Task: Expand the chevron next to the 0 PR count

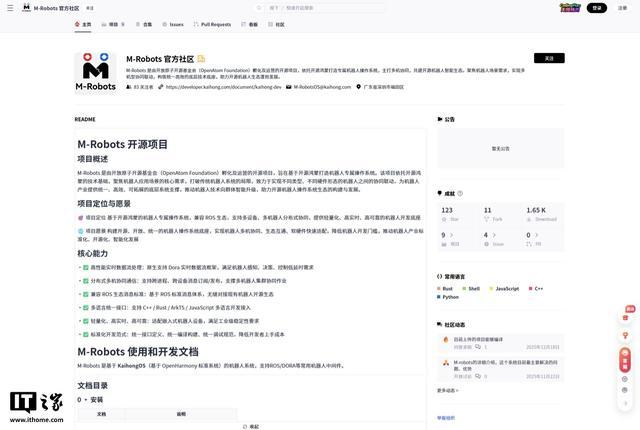Action: (x=536, y=235)
